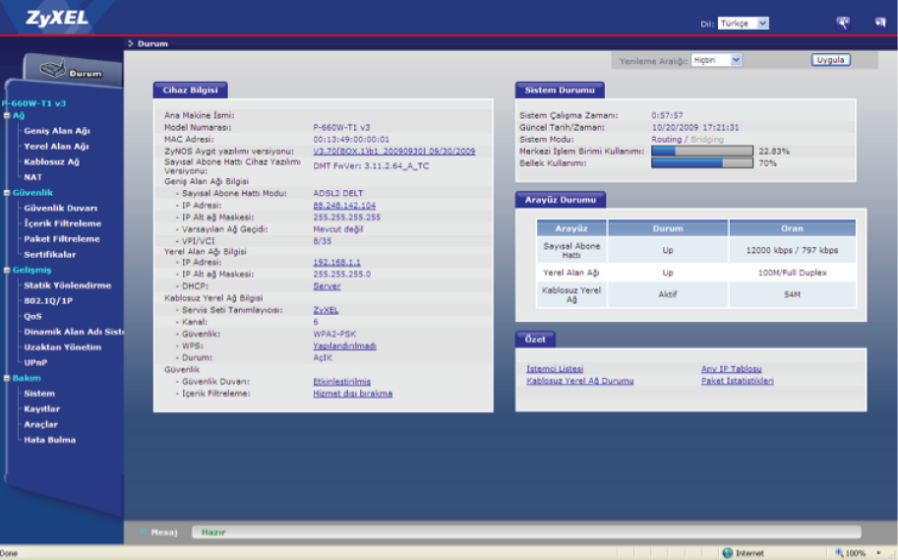Click the Paket İstatistikleri link
Screen dimensions: 898x560
click(x=737, y=381)
